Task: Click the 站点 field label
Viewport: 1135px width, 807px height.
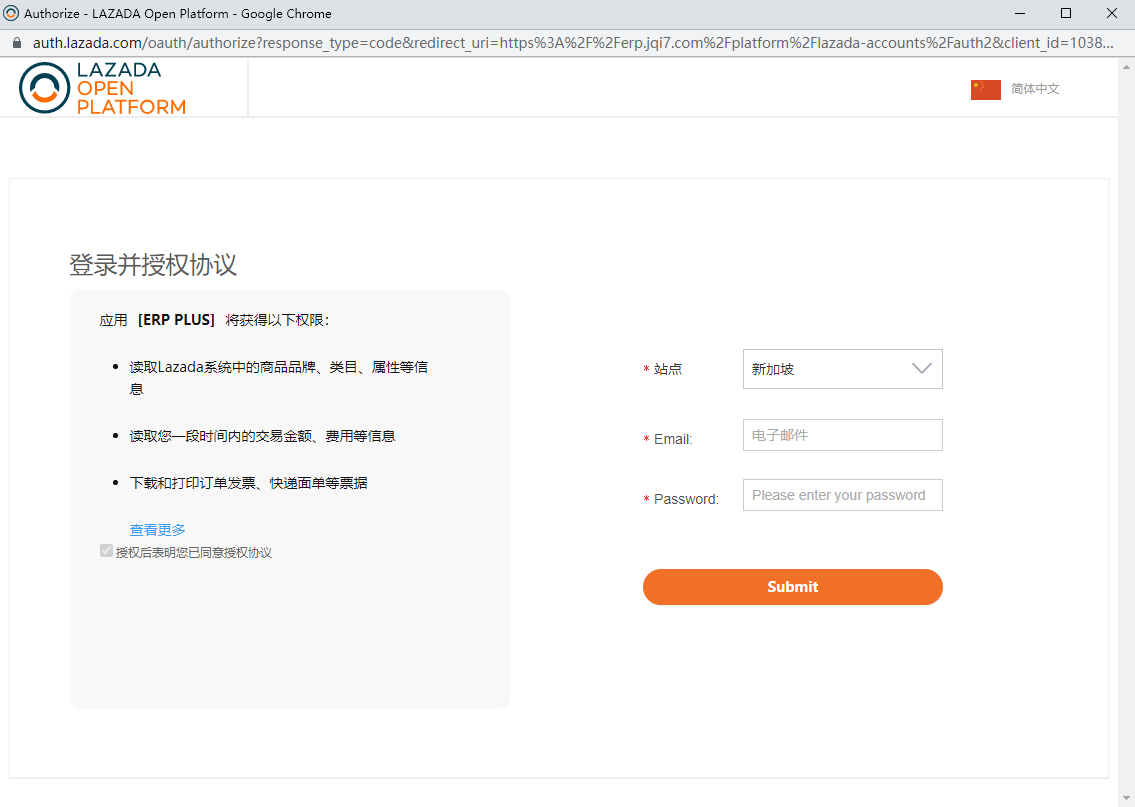Action: tap(667, 369)
